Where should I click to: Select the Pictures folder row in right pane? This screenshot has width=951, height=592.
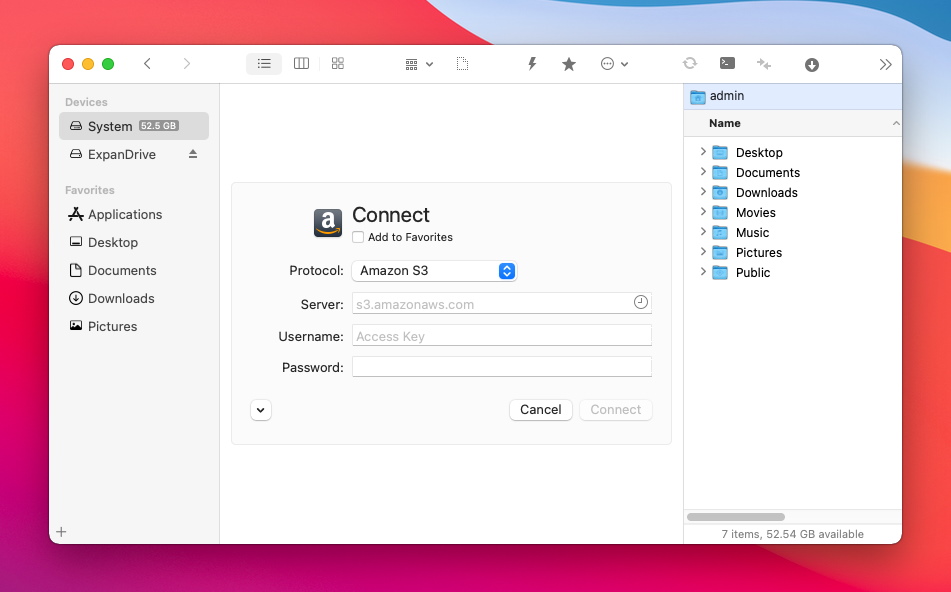pyautogui.click(x=793, y=252)
